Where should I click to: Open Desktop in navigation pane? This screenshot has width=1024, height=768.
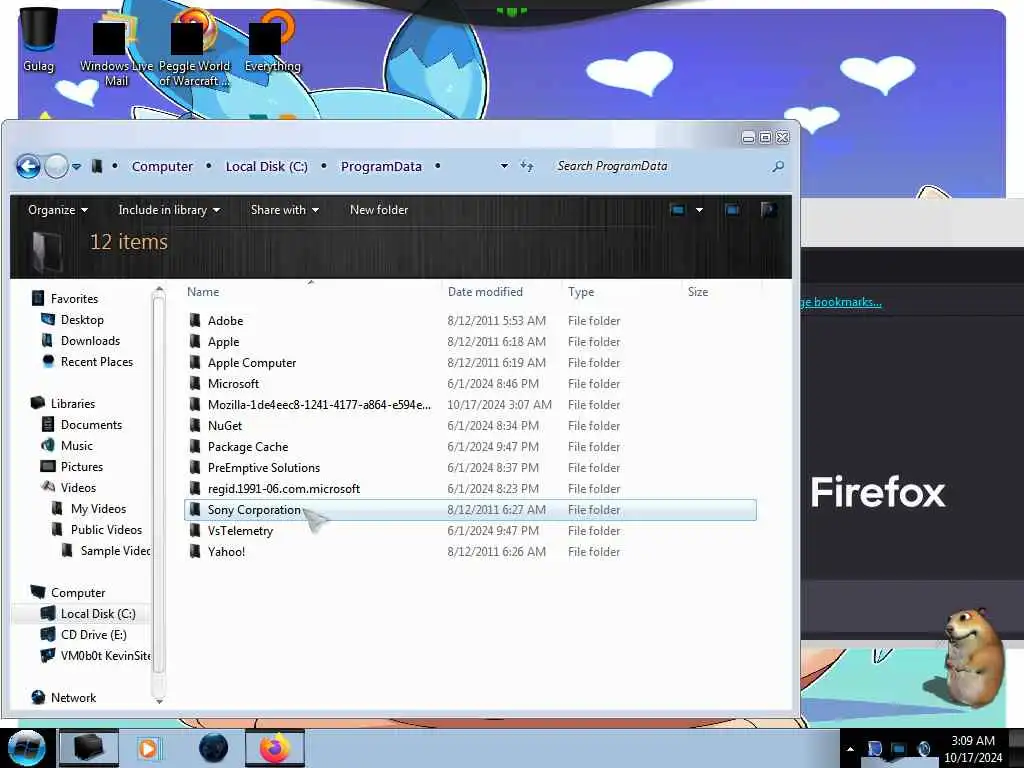82,319
